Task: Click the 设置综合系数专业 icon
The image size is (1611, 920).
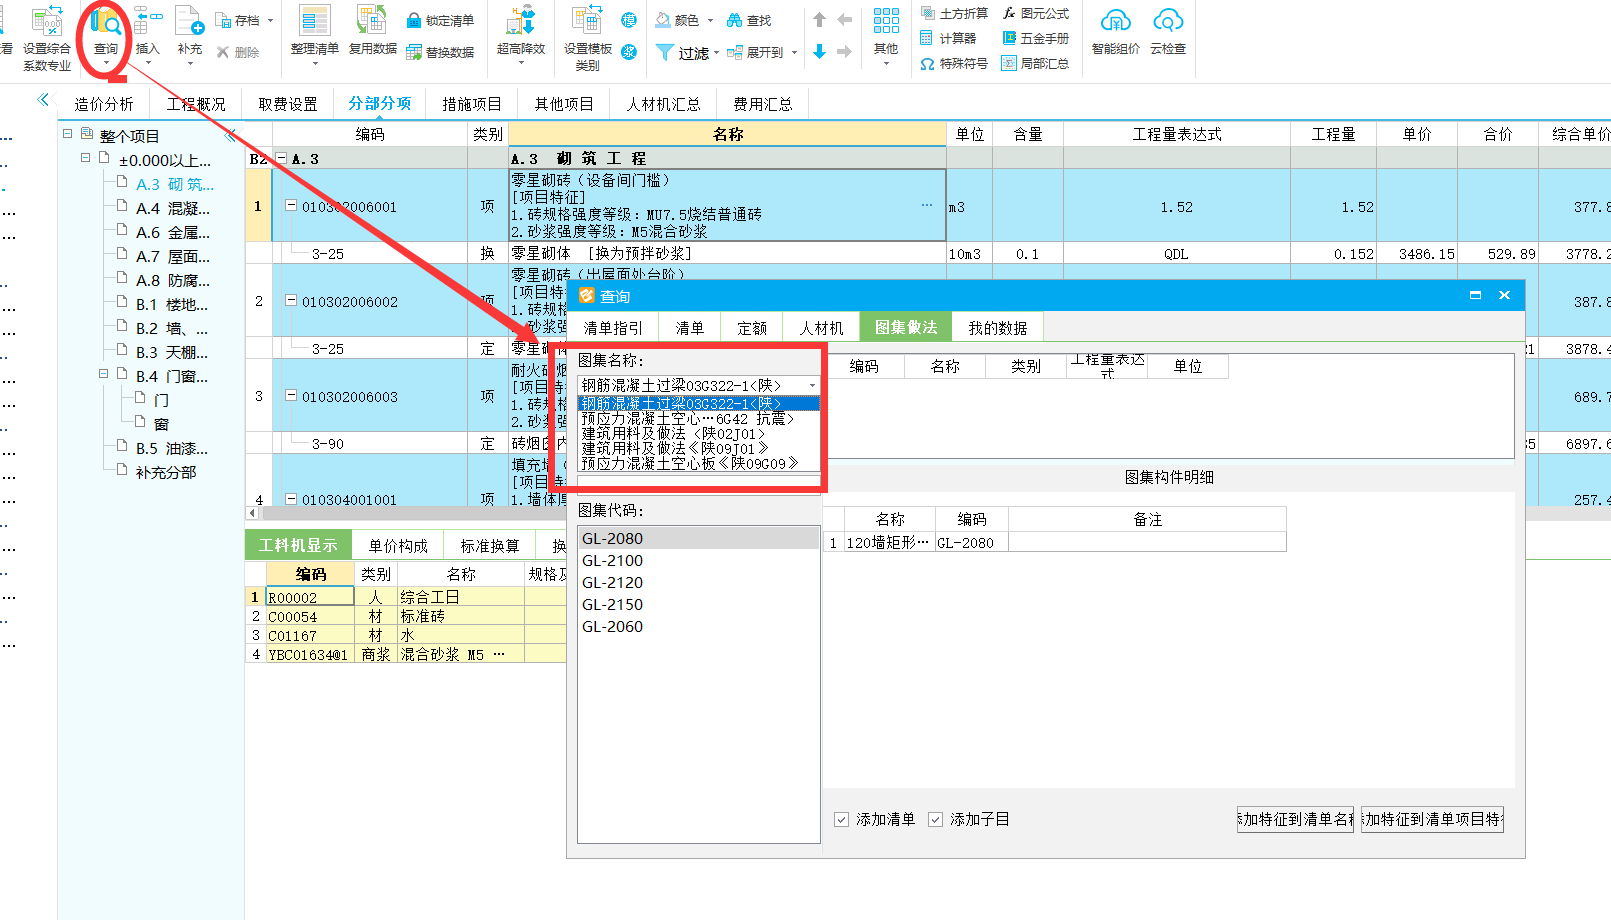Action: 47,21
